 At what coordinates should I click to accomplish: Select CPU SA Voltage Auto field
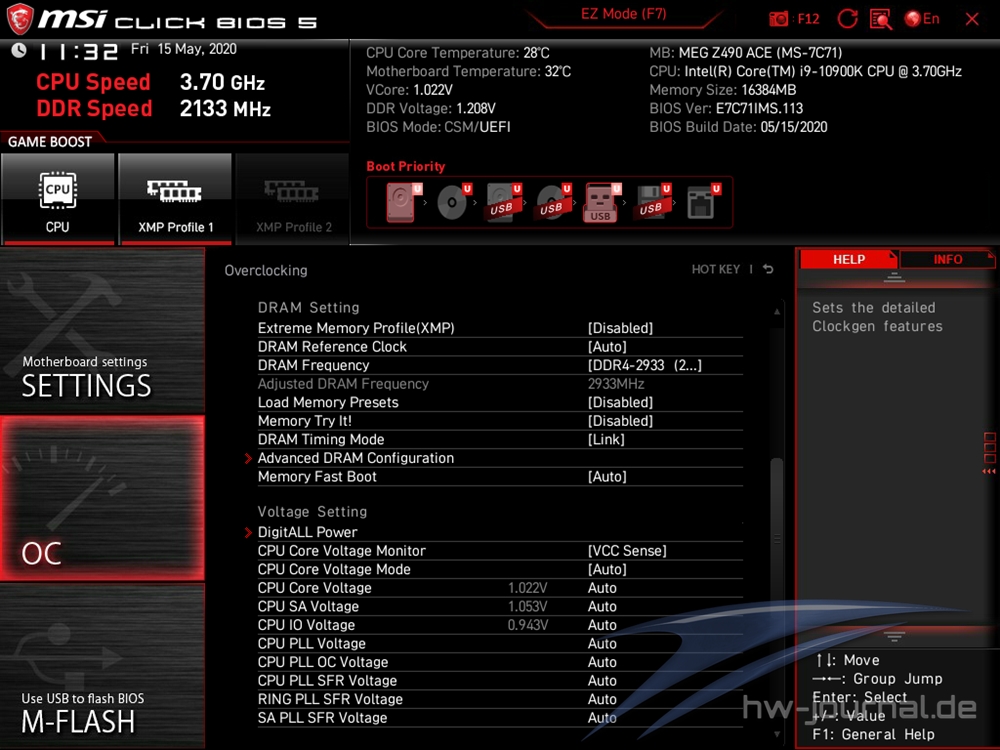pyautogui.click(x=602, y=607)
